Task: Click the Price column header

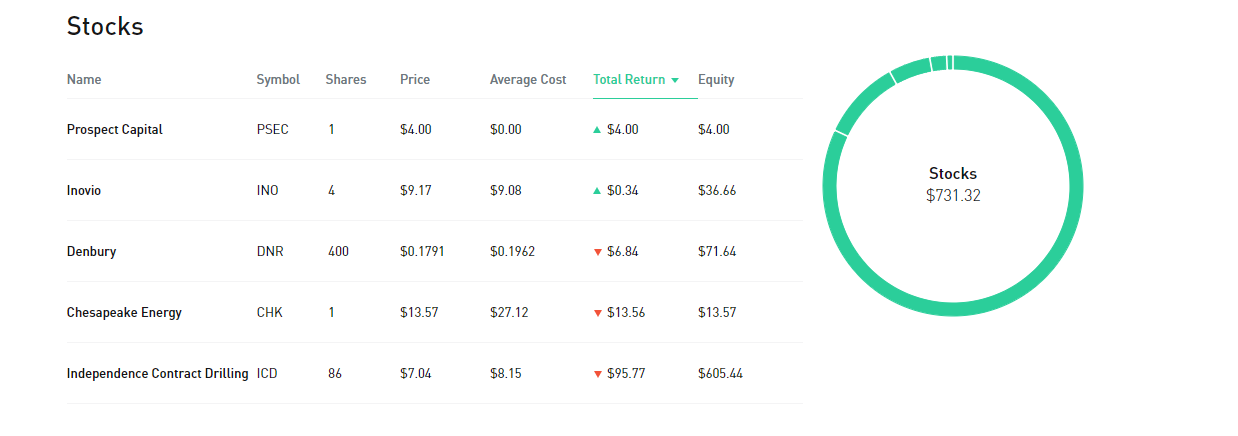Action: (415, 80)
